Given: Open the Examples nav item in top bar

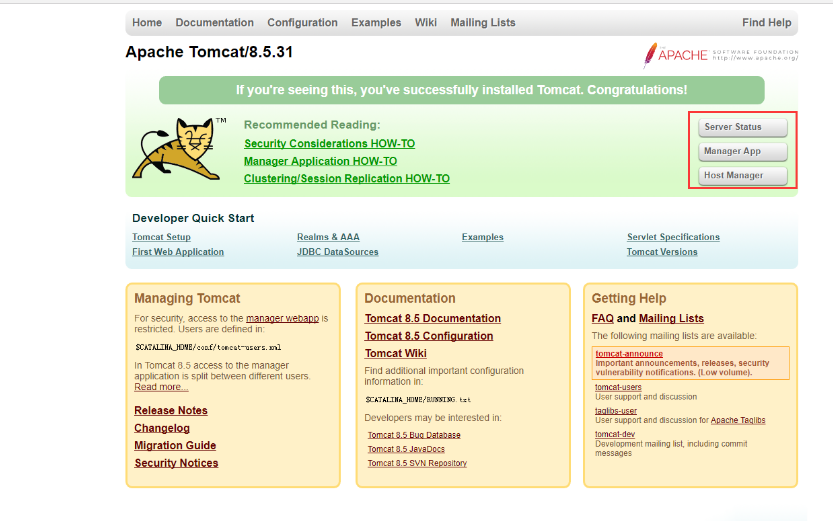Looking at the screenshot, I should [376, 22].
